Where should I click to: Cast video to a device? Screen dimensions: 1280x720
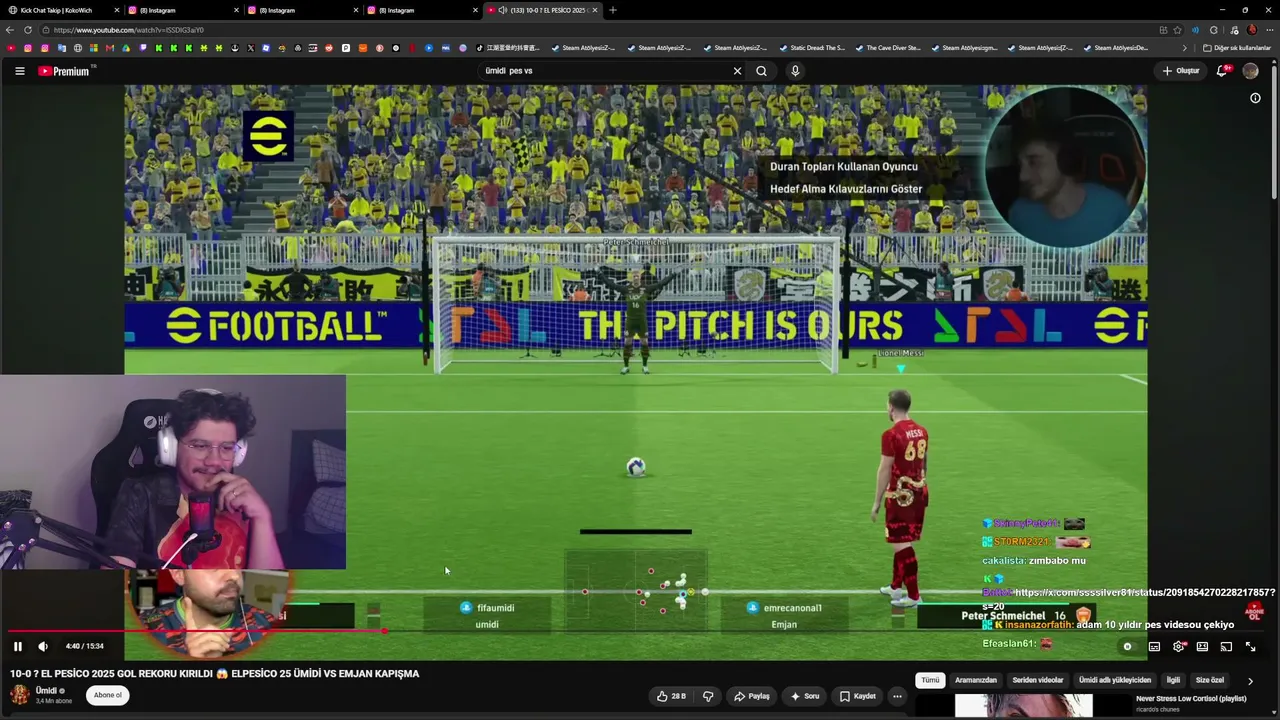point(1226,646)
